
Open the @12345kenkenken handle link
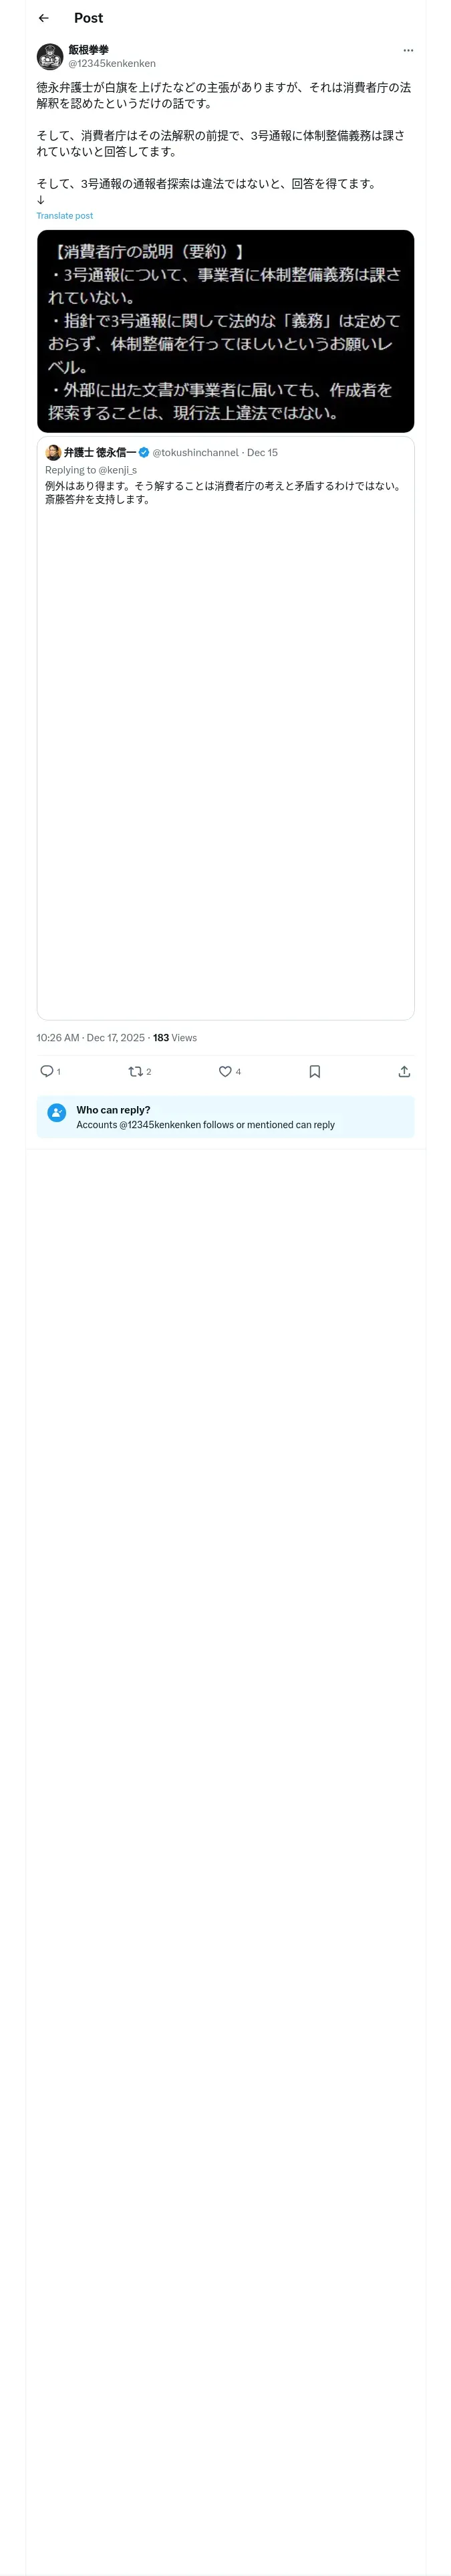pos(112,64)
